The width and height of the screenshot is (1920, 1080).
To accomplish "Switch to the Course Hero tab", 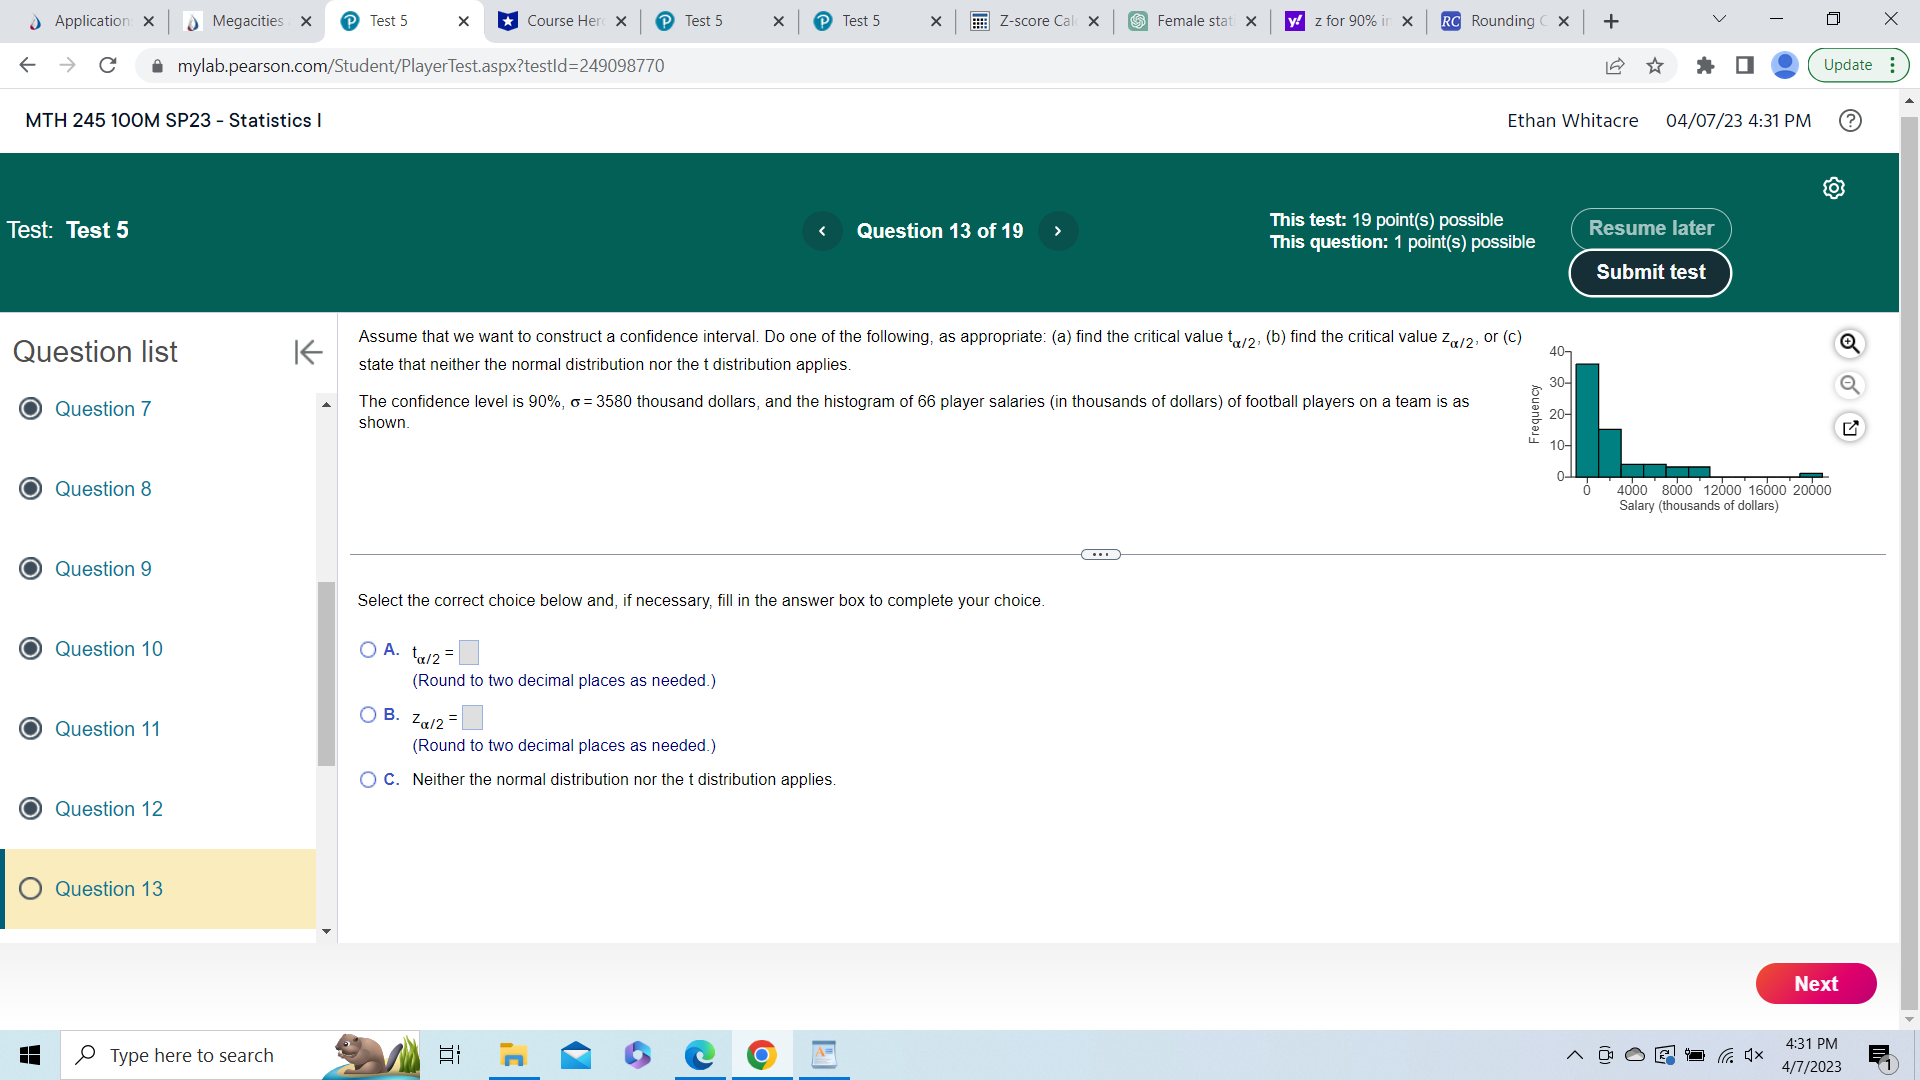I will (x=563, y=21).
